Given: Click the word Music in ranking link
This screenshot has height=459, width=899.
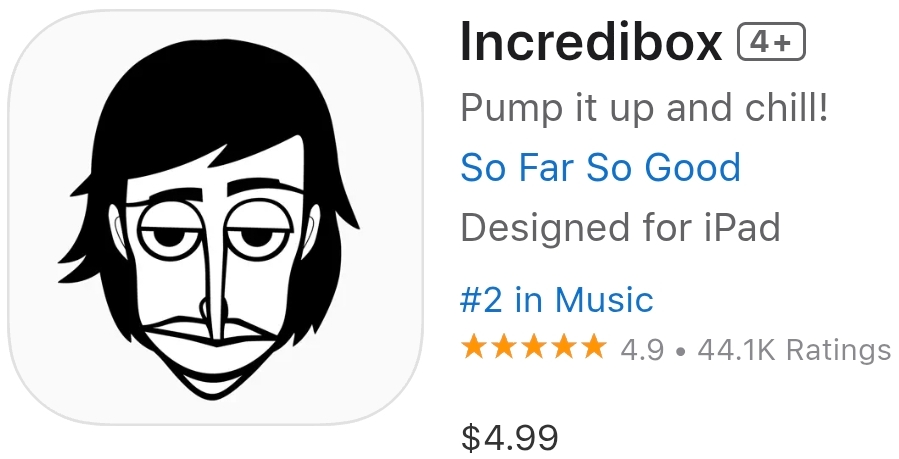Looking at the screenshot, I should (x=603, y=299).
